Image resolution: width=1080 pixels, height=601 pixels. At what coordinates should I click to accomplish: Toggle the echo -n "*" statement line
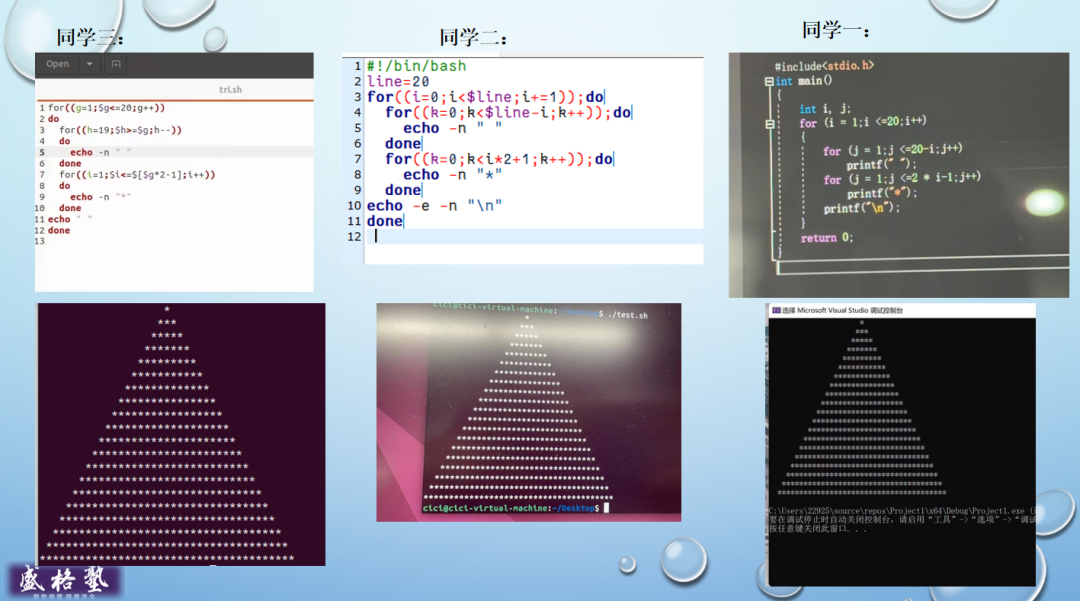tap(450, 174)
